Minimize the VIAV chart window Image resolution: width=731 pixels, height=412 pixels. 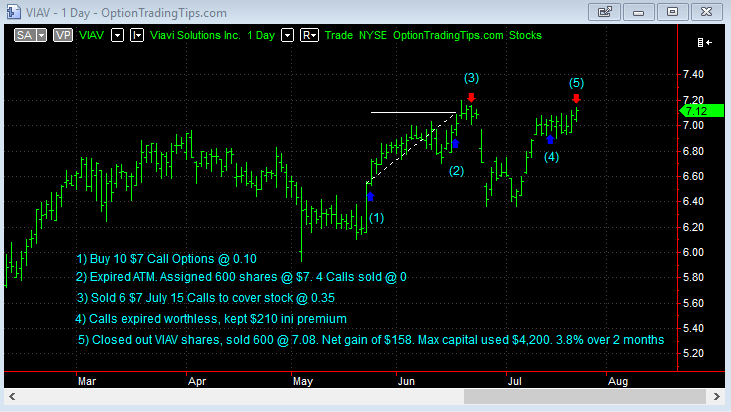click(x=639, y=12)
